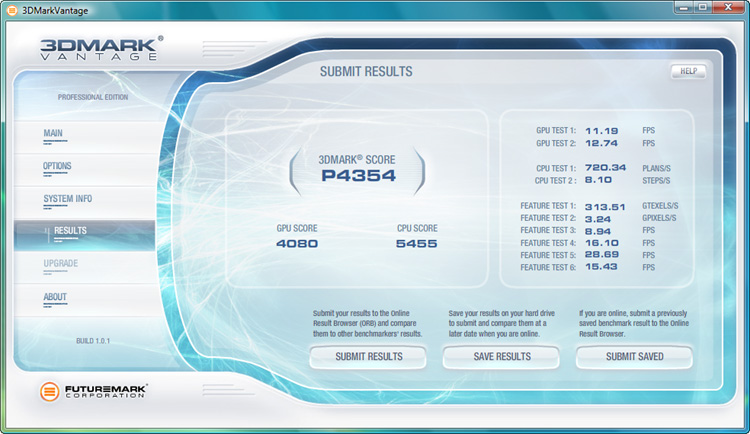
Task: Click the GPU score 4080 value
Action: tap(297, 244)
